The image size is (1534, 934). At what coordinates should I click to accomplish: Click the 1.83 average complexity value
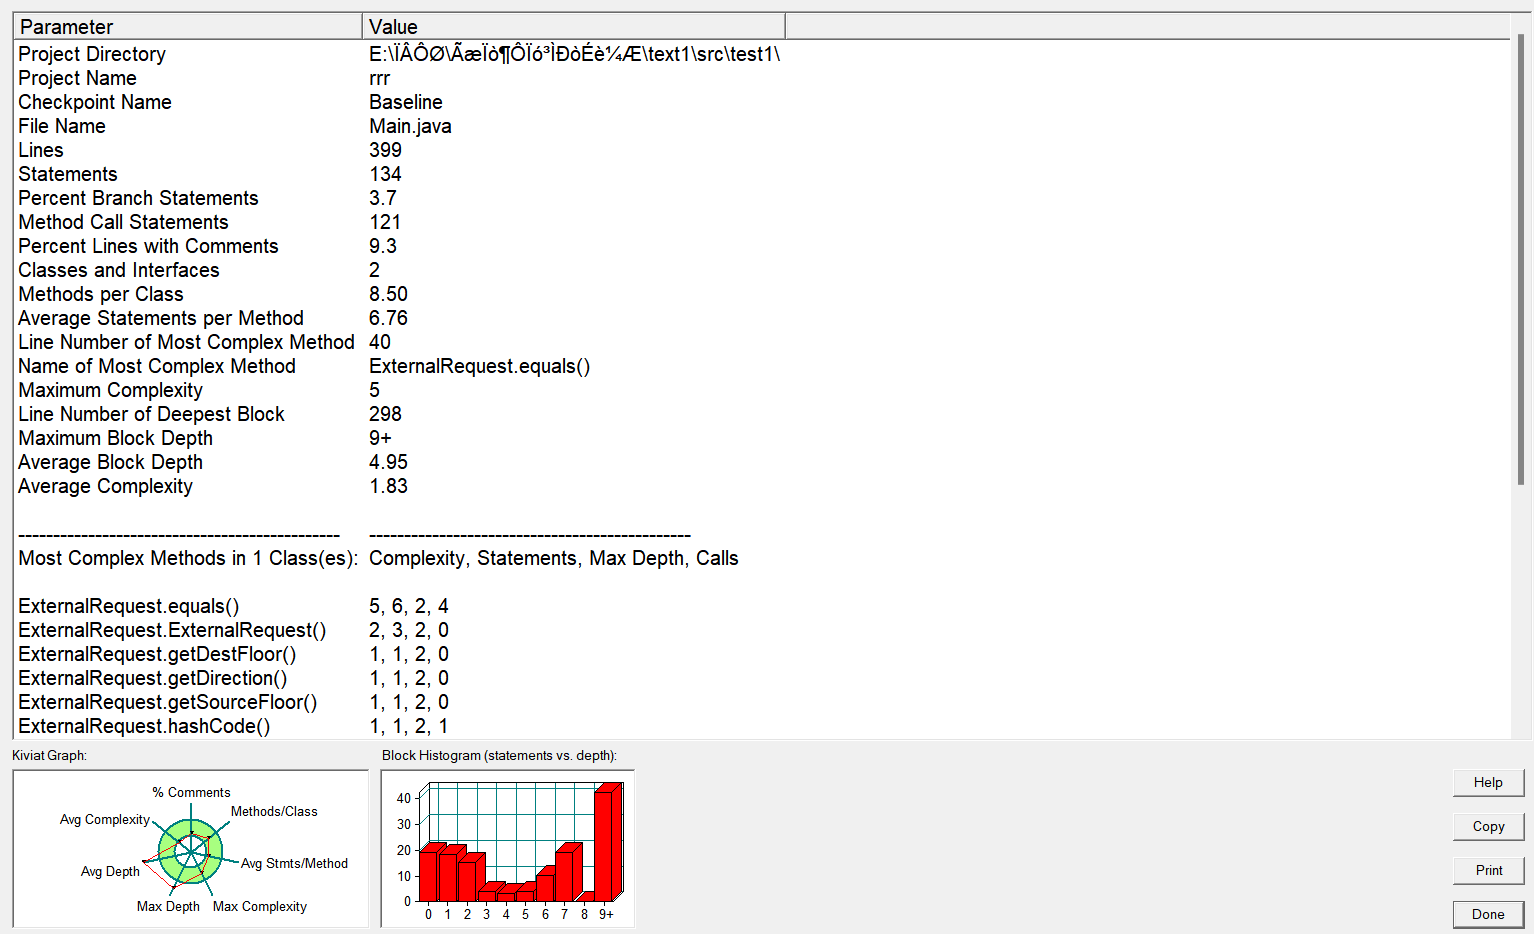388,486
